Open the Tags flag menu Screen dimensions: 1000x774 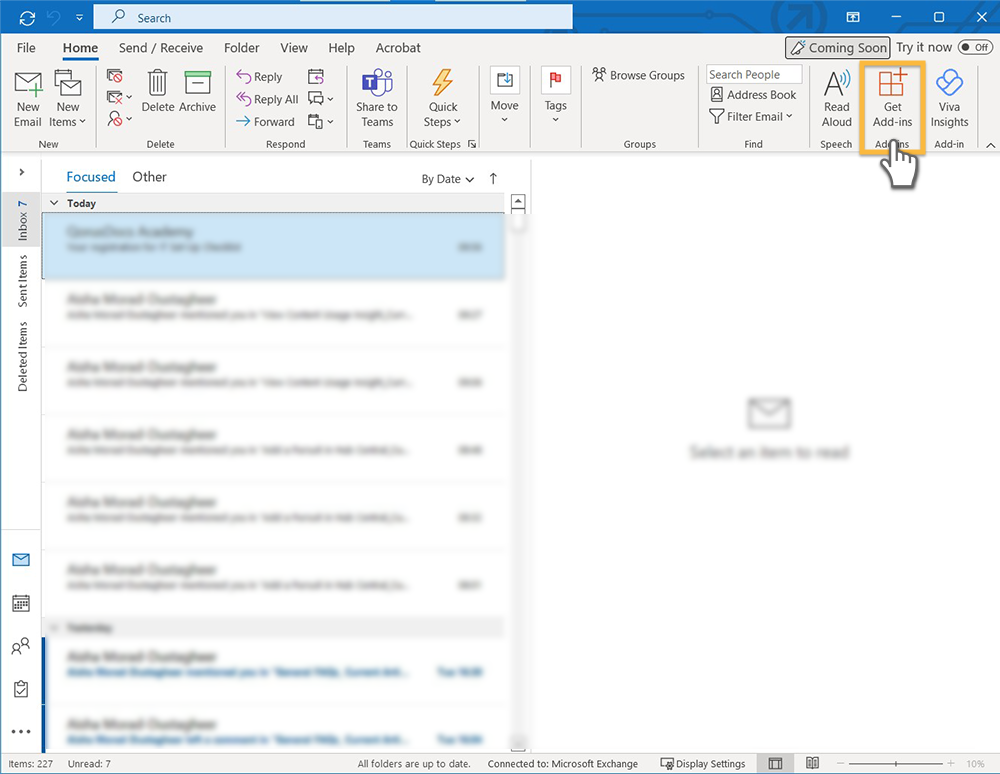click(555, 96)
